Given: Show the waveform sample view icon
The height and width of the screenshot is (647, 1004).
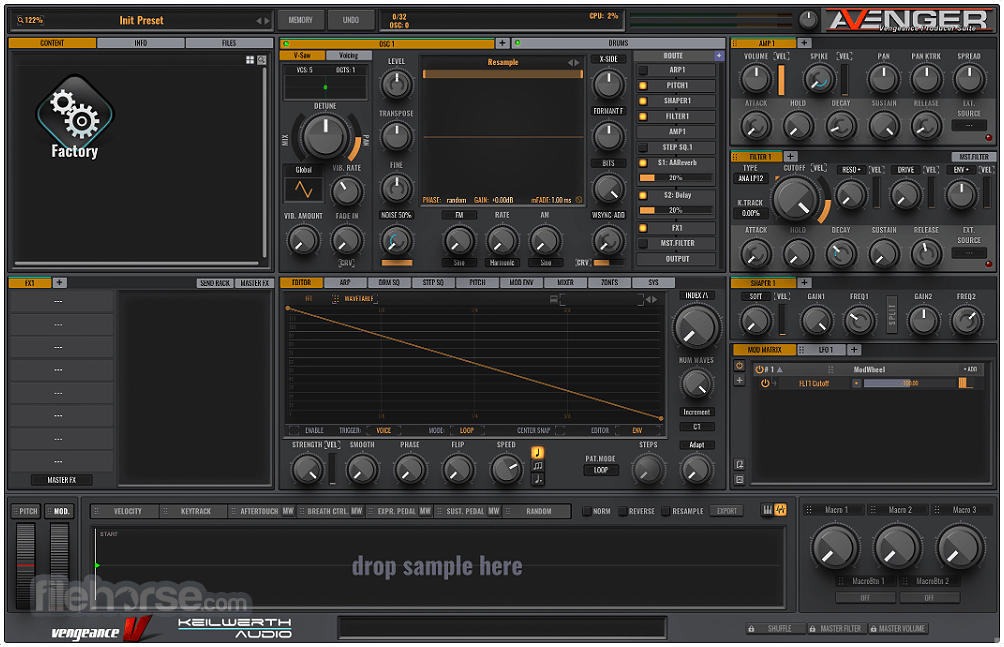Looking at the screenshot, I should 781,510.
